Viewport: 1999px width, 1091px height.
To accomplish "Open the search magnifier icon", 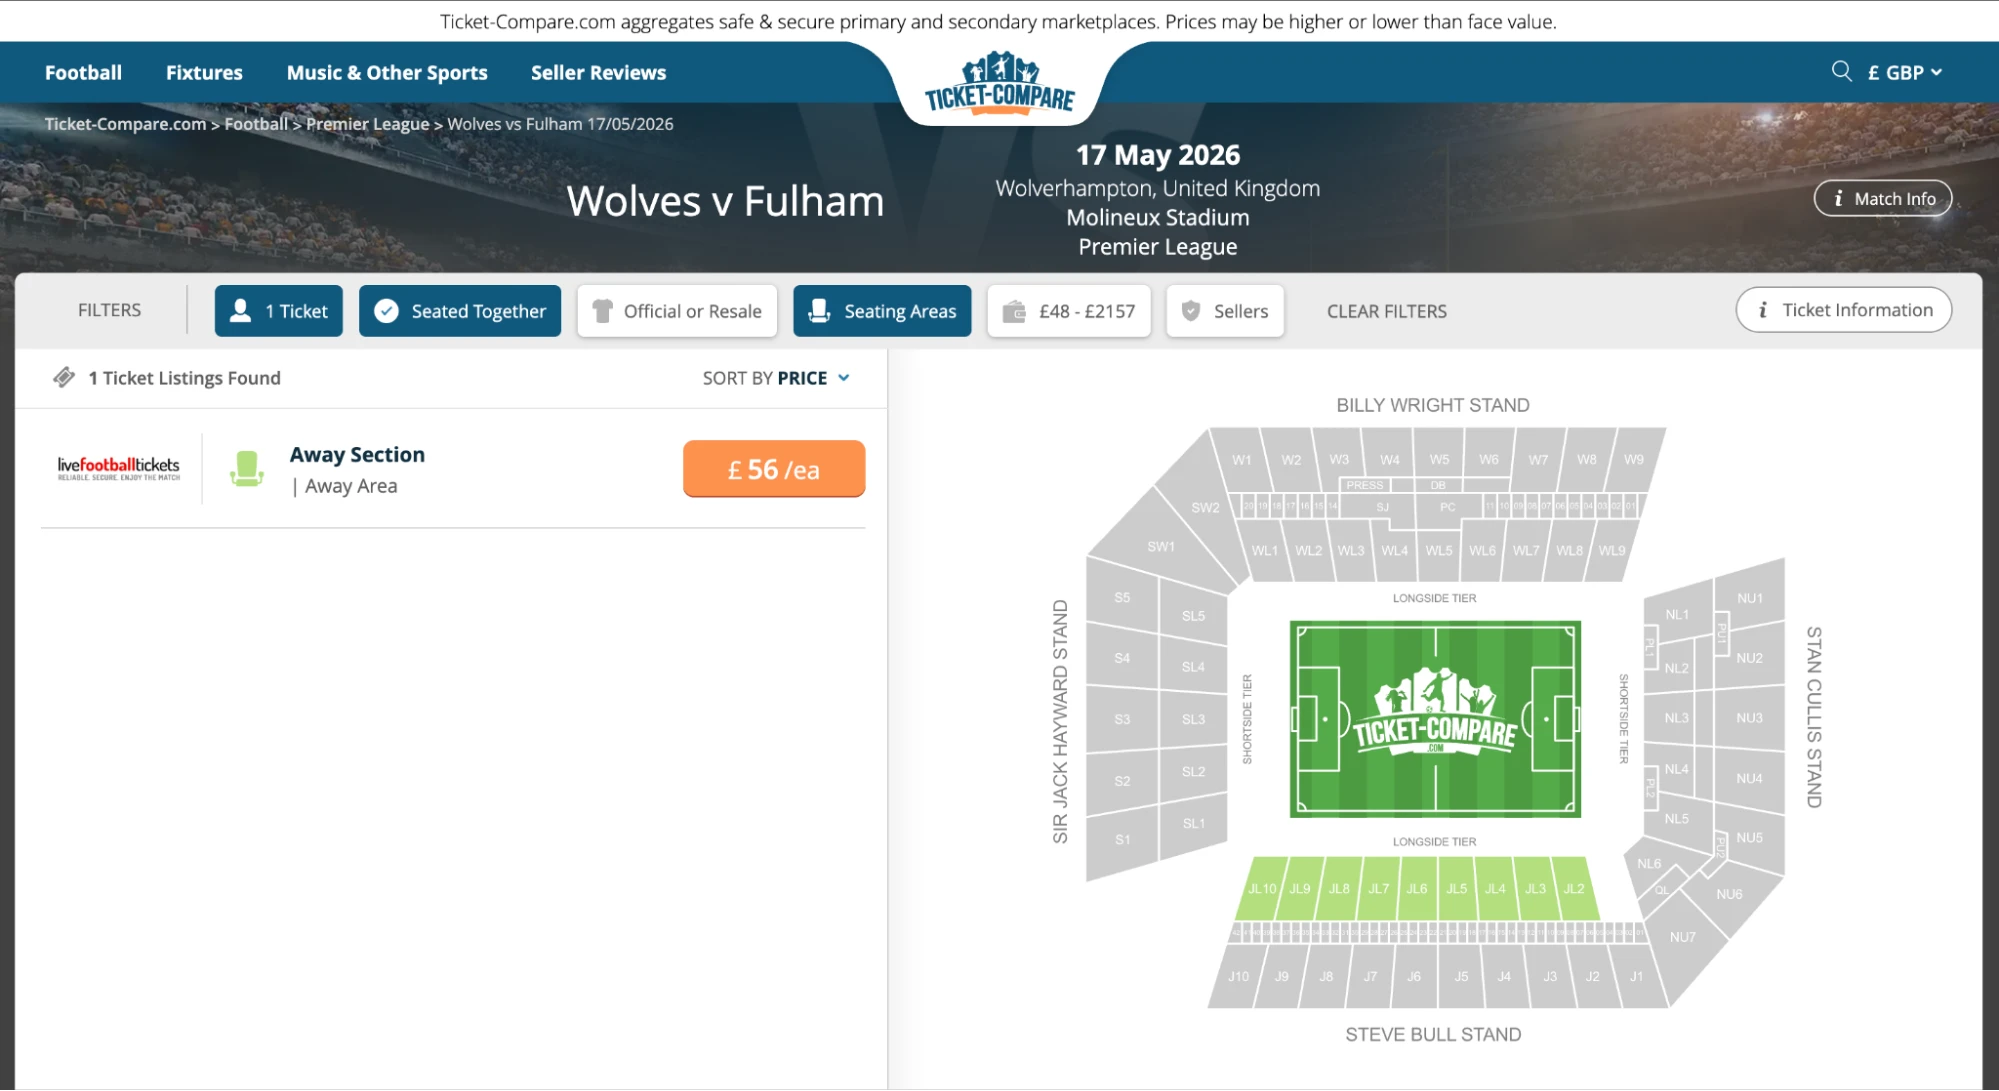I will pyautogui.click(x=1842, y=71).
